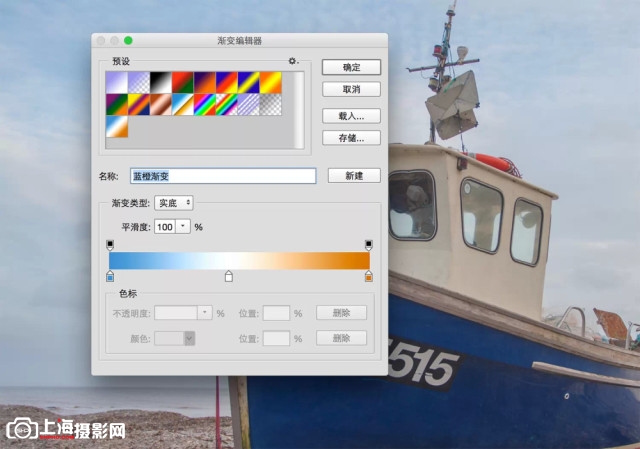Select the blue-red-yellow preset gradient
640x449 pixels.
click(227, 83)
